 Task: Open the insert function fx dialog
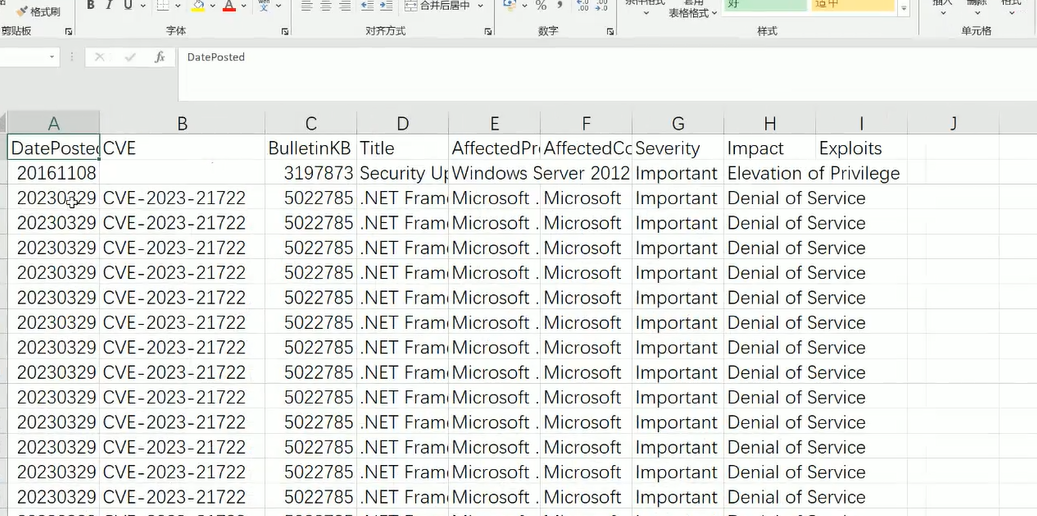pyautogui.click(x=159, y=58)
